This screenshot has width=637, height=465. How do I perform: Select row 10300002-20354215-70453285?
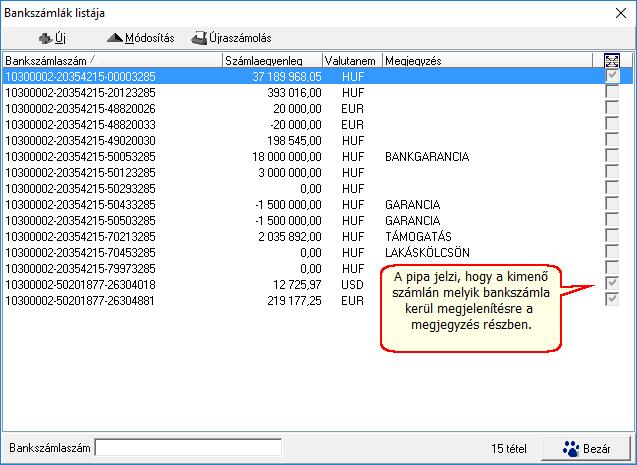point(318,253)
